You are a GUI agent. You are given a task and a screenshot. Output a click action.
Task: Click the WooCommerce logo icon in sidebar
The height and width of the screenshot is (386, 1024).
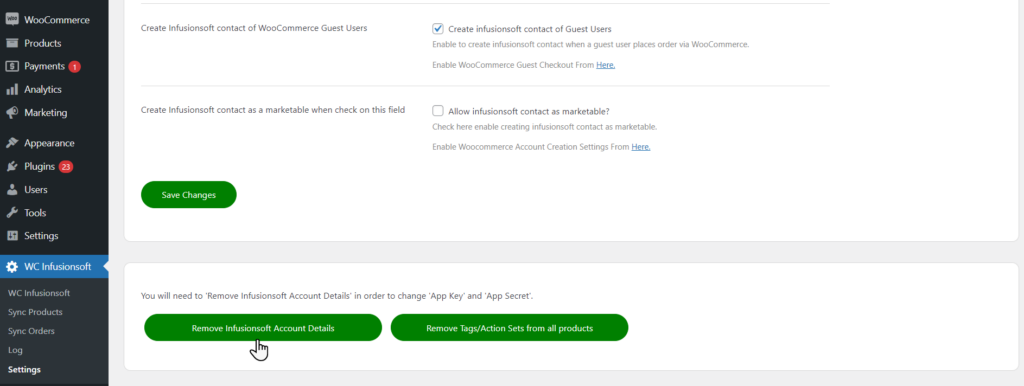tap(12, 20)
